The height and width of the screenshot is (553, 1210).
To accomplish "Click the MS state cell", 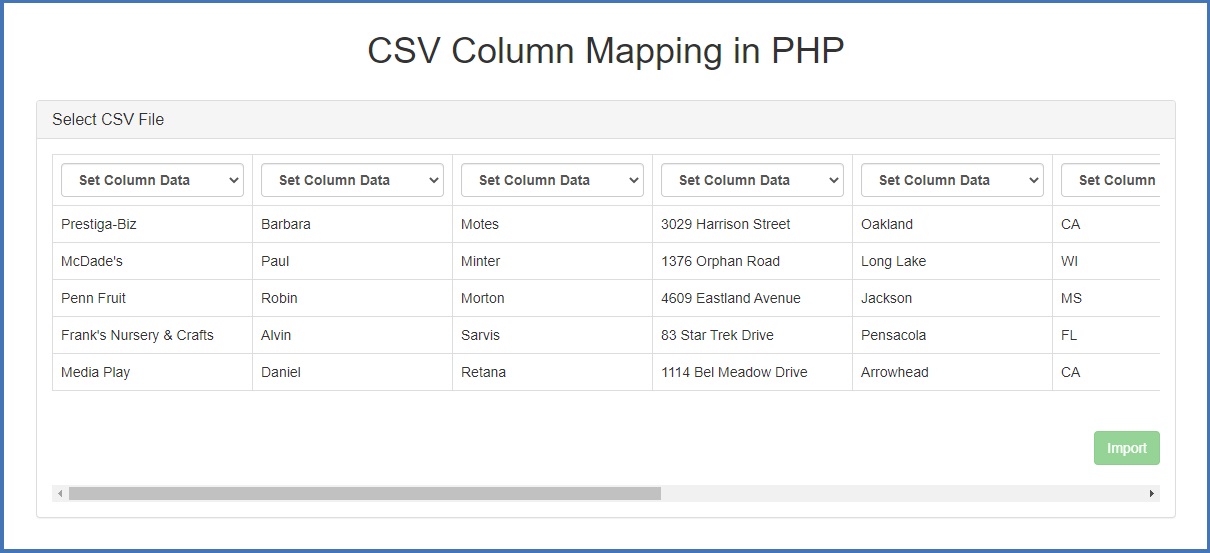I will 1106,298.
